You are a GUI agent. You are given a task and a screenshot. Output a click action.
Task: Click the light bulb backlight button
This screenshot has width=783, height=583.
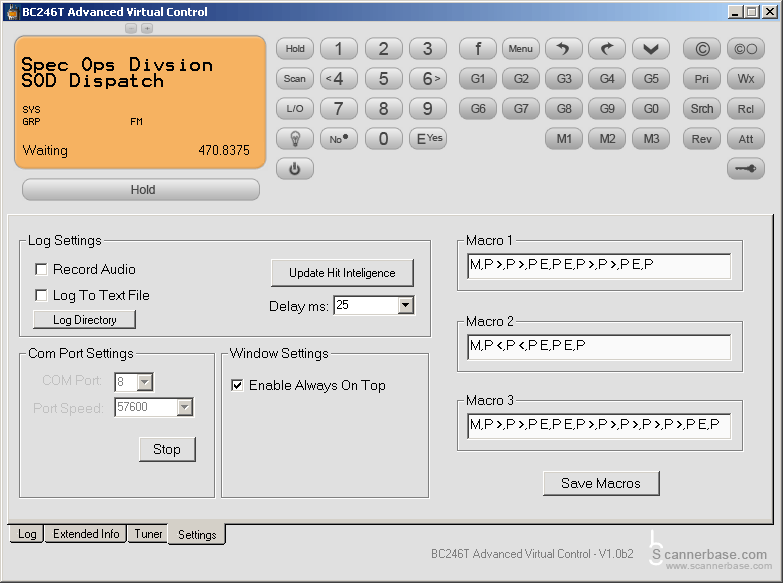(295, 139)
